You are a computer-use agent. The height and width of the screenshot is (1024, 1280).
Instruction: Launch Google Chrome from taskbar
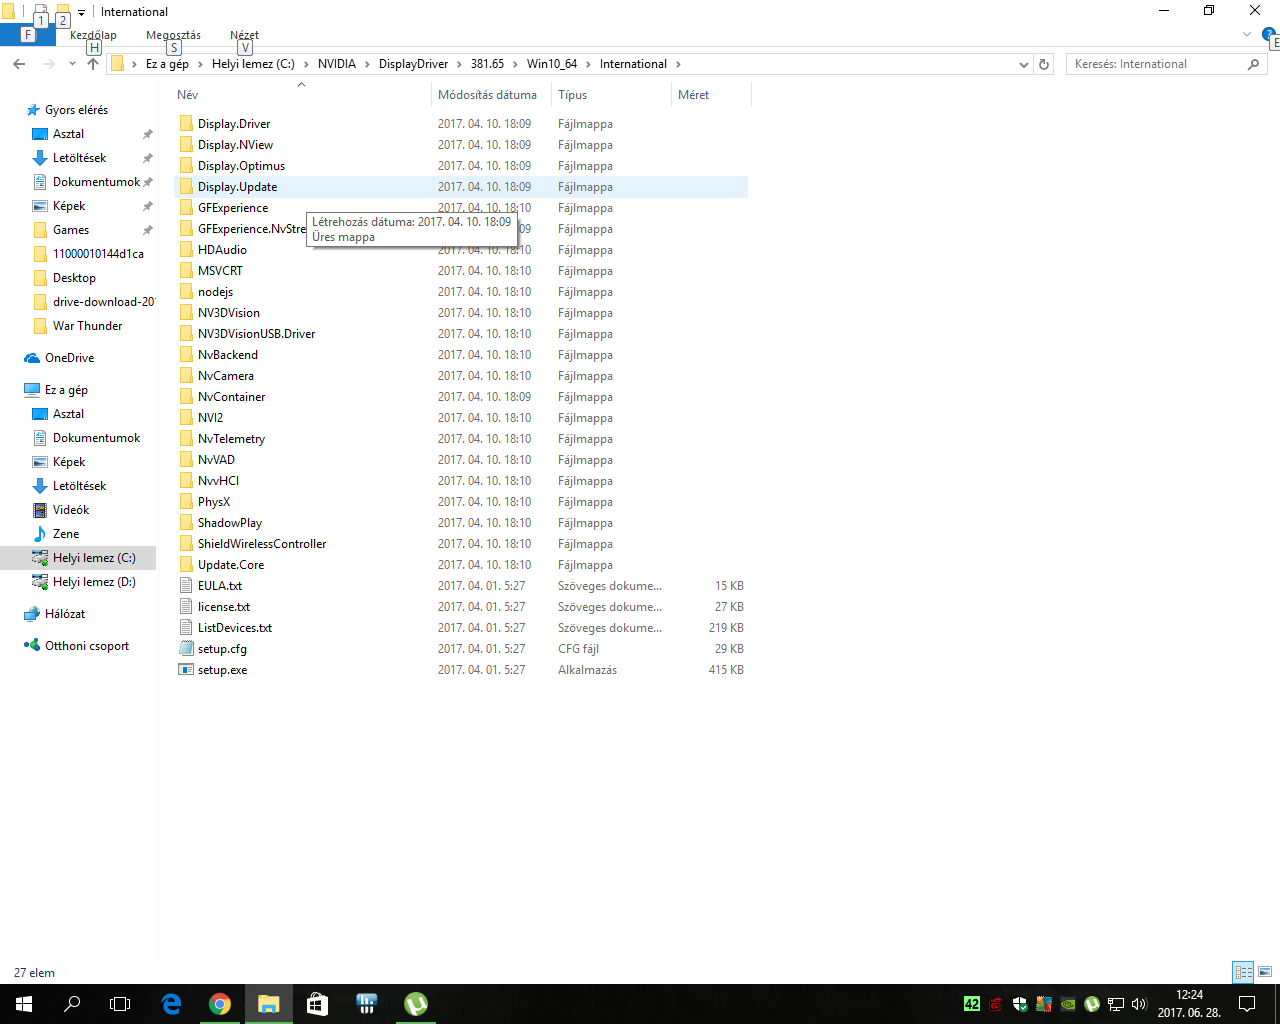(x=220, y=1004)
